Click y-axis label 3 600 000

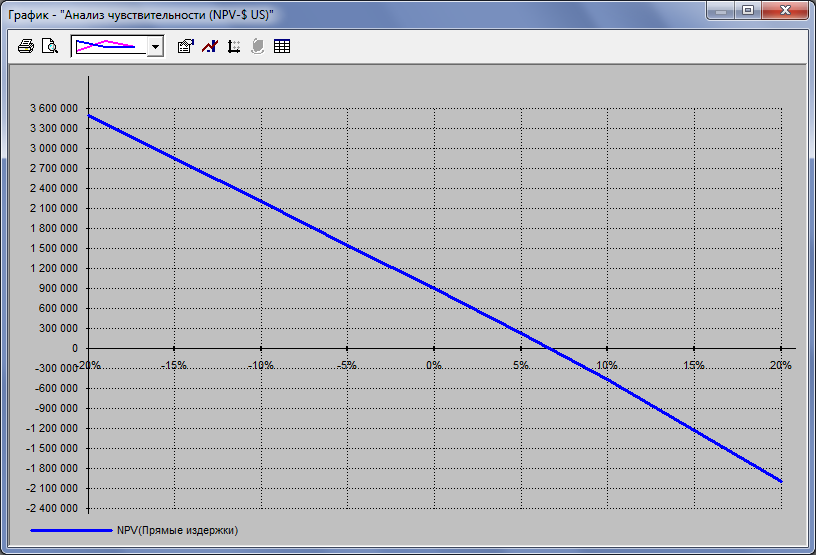(54, 108)
